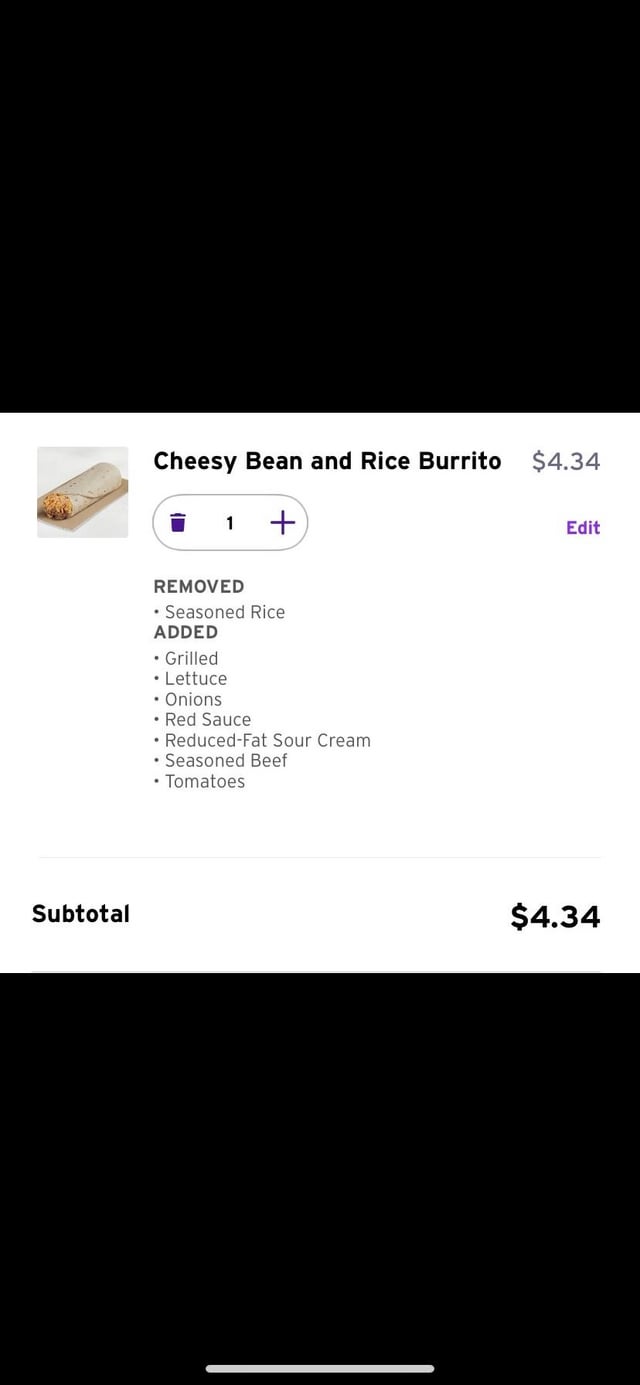Tap the Subtotal label

(81, 913)
